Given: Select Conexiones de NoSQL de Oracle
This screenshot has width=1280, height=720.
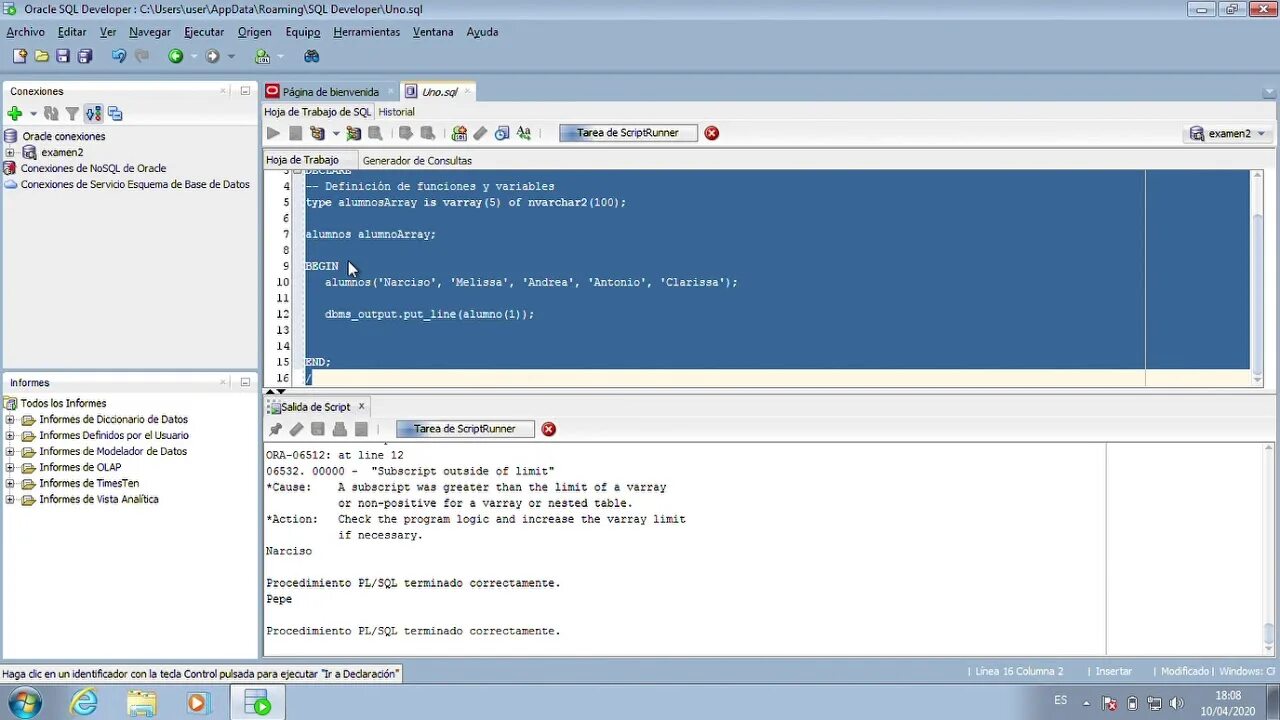Looking at the screenshot, I should 93,168.
